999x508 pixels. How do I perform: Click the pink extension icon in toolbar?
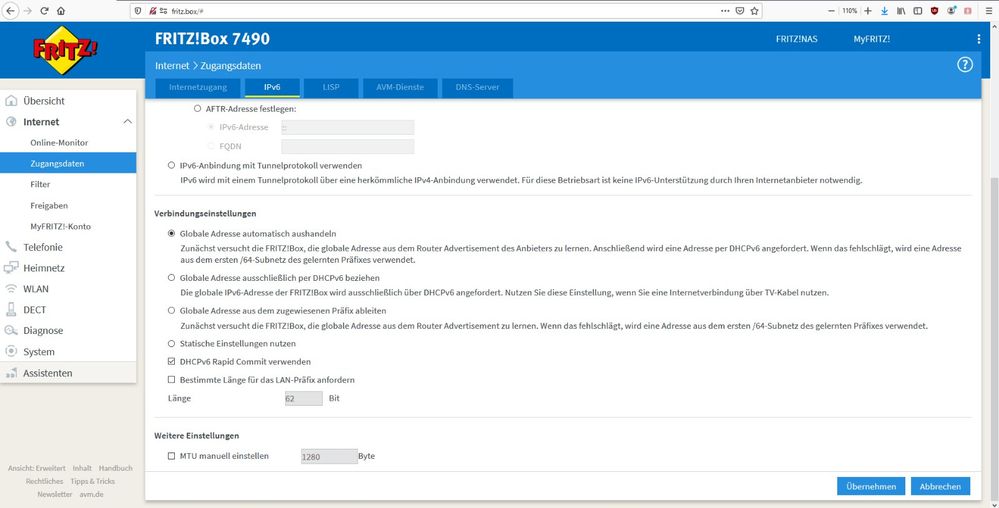(x=968, y=11)
